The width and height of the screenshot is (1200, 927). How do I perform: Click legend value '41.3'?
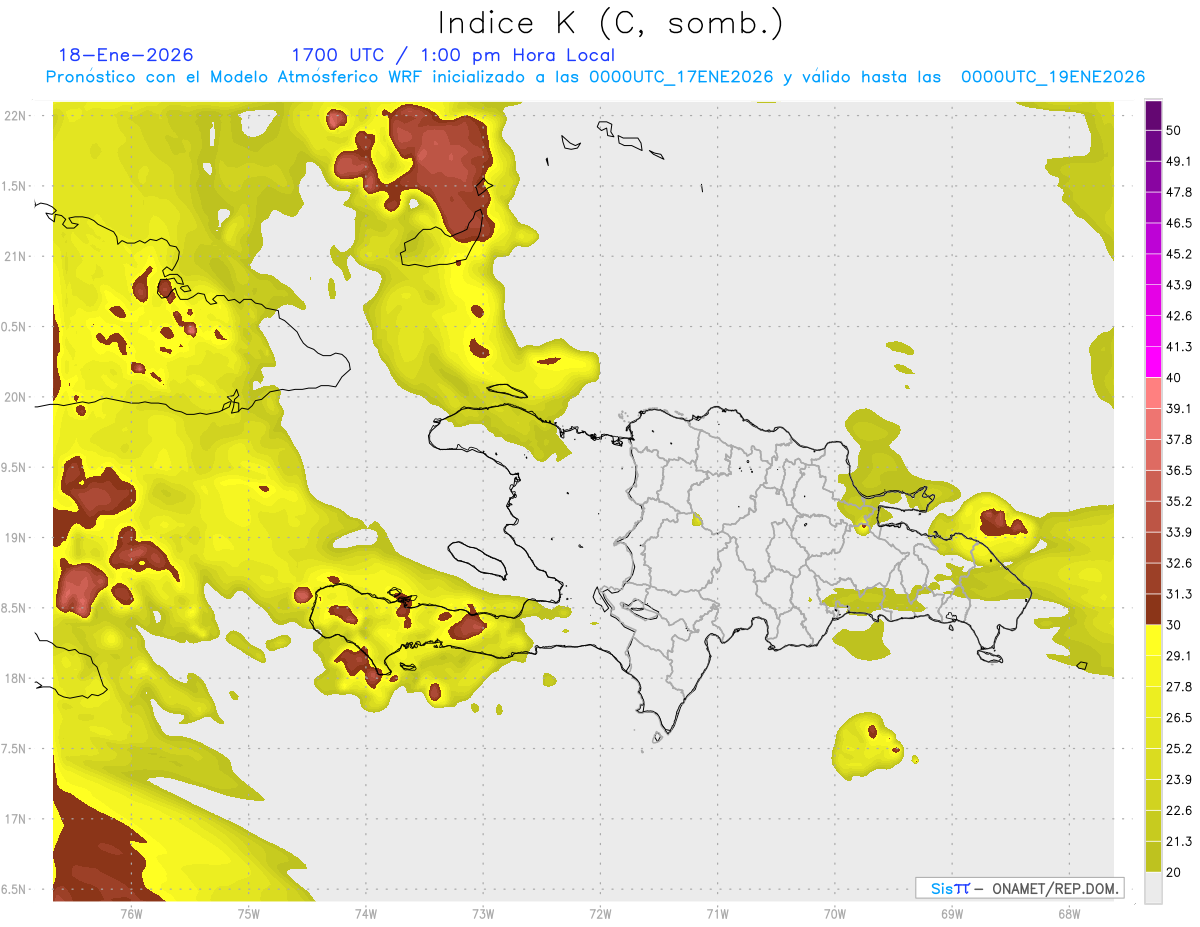[x=1179, y=347]
